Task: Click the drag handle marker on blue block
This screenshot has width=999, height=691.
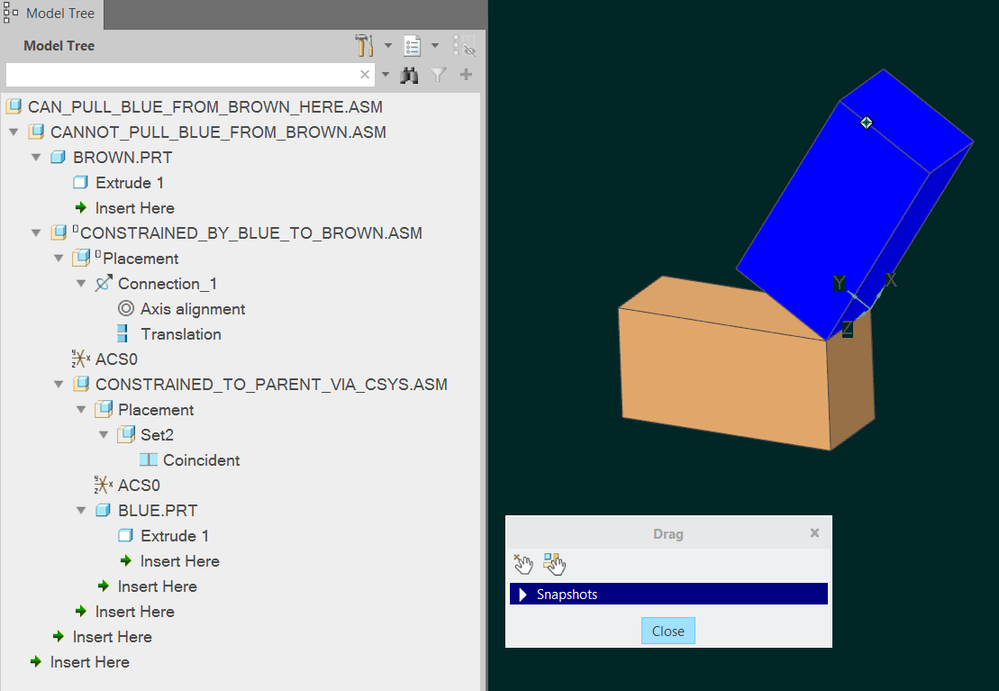Action: point(866,122)
